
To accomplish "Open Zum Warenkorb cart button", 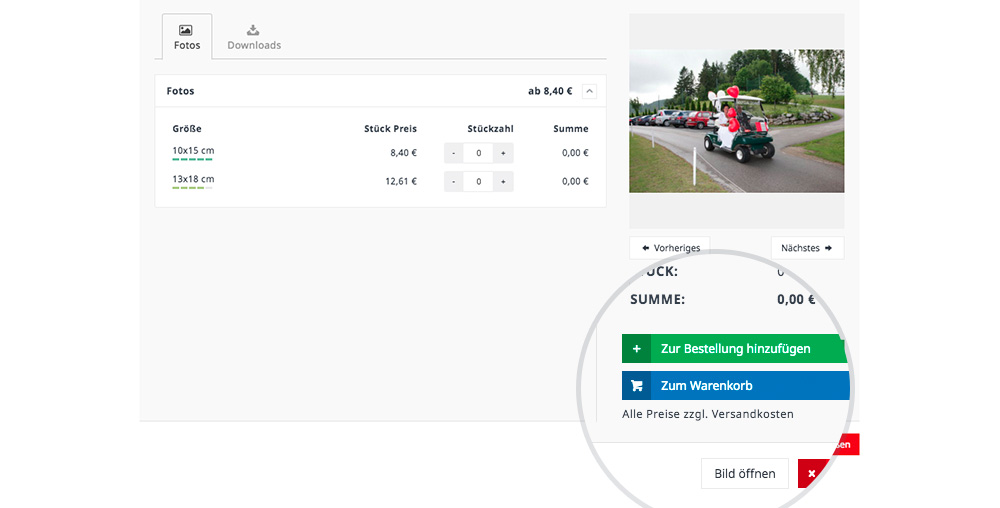I will [x=736, y=386].
